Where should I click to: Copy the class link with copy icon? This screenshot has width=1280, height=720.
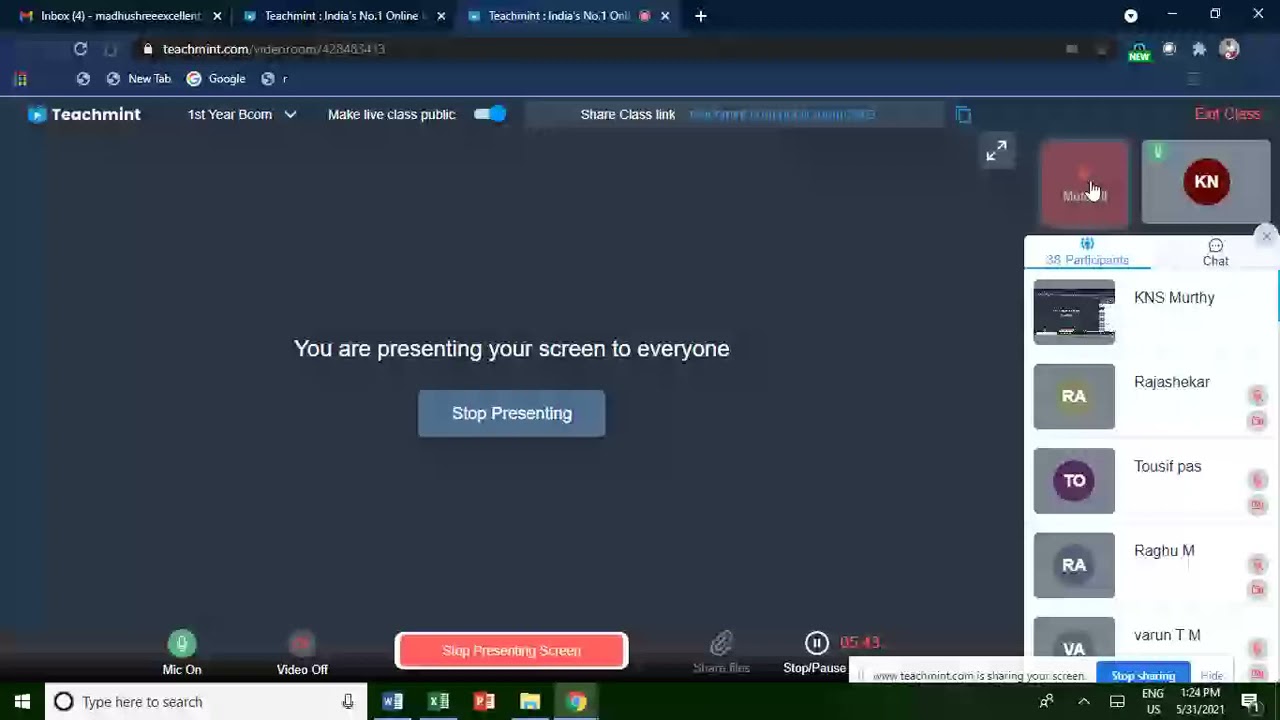tap(963, 115)
